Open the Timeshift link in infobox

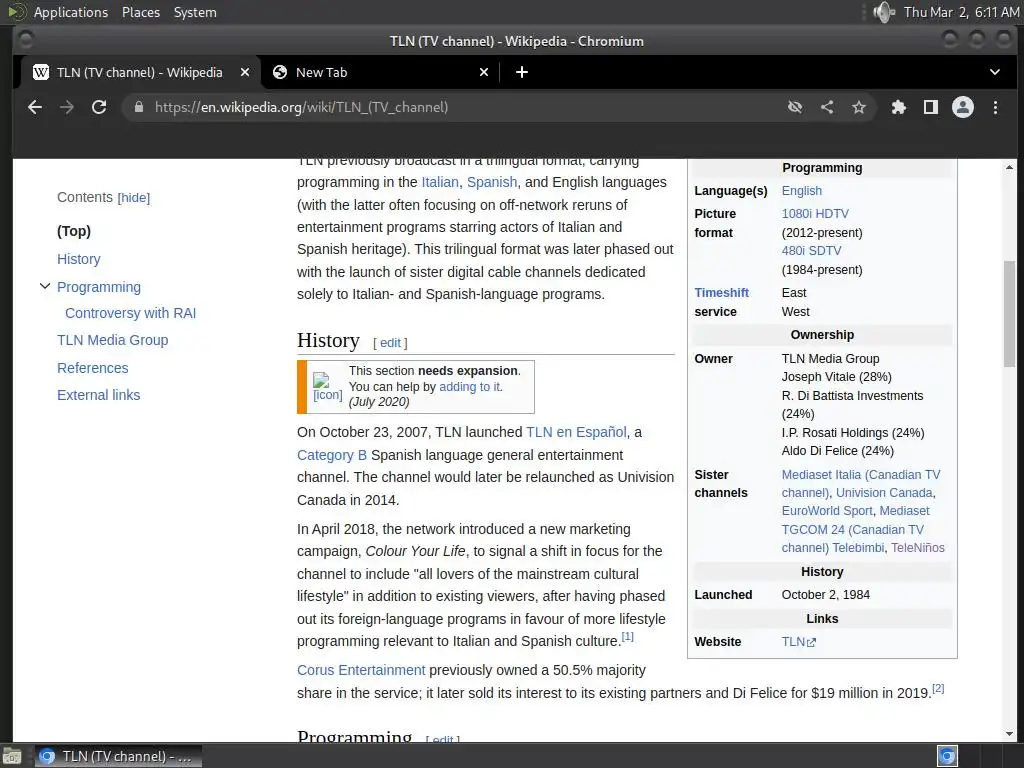point(721,293)
